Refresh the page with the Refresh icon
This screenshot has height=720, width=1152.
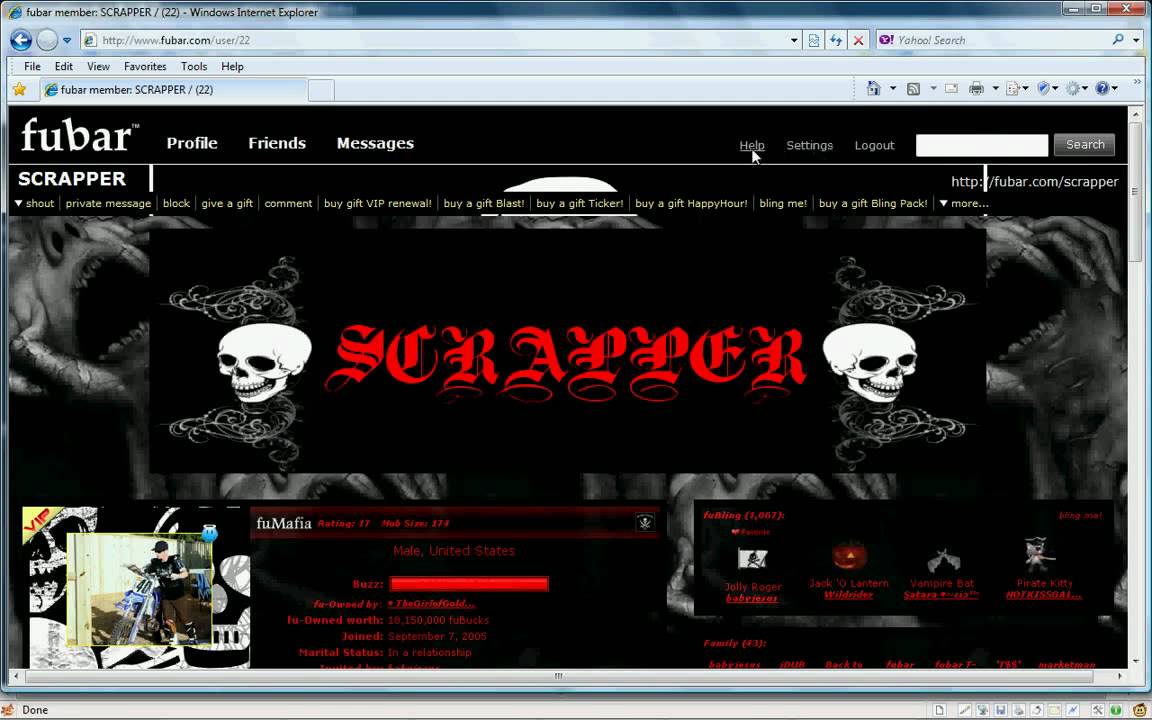tap(836, 40)
